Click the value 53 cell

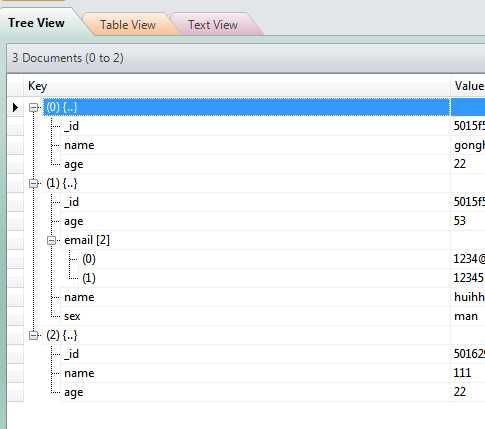468,221
